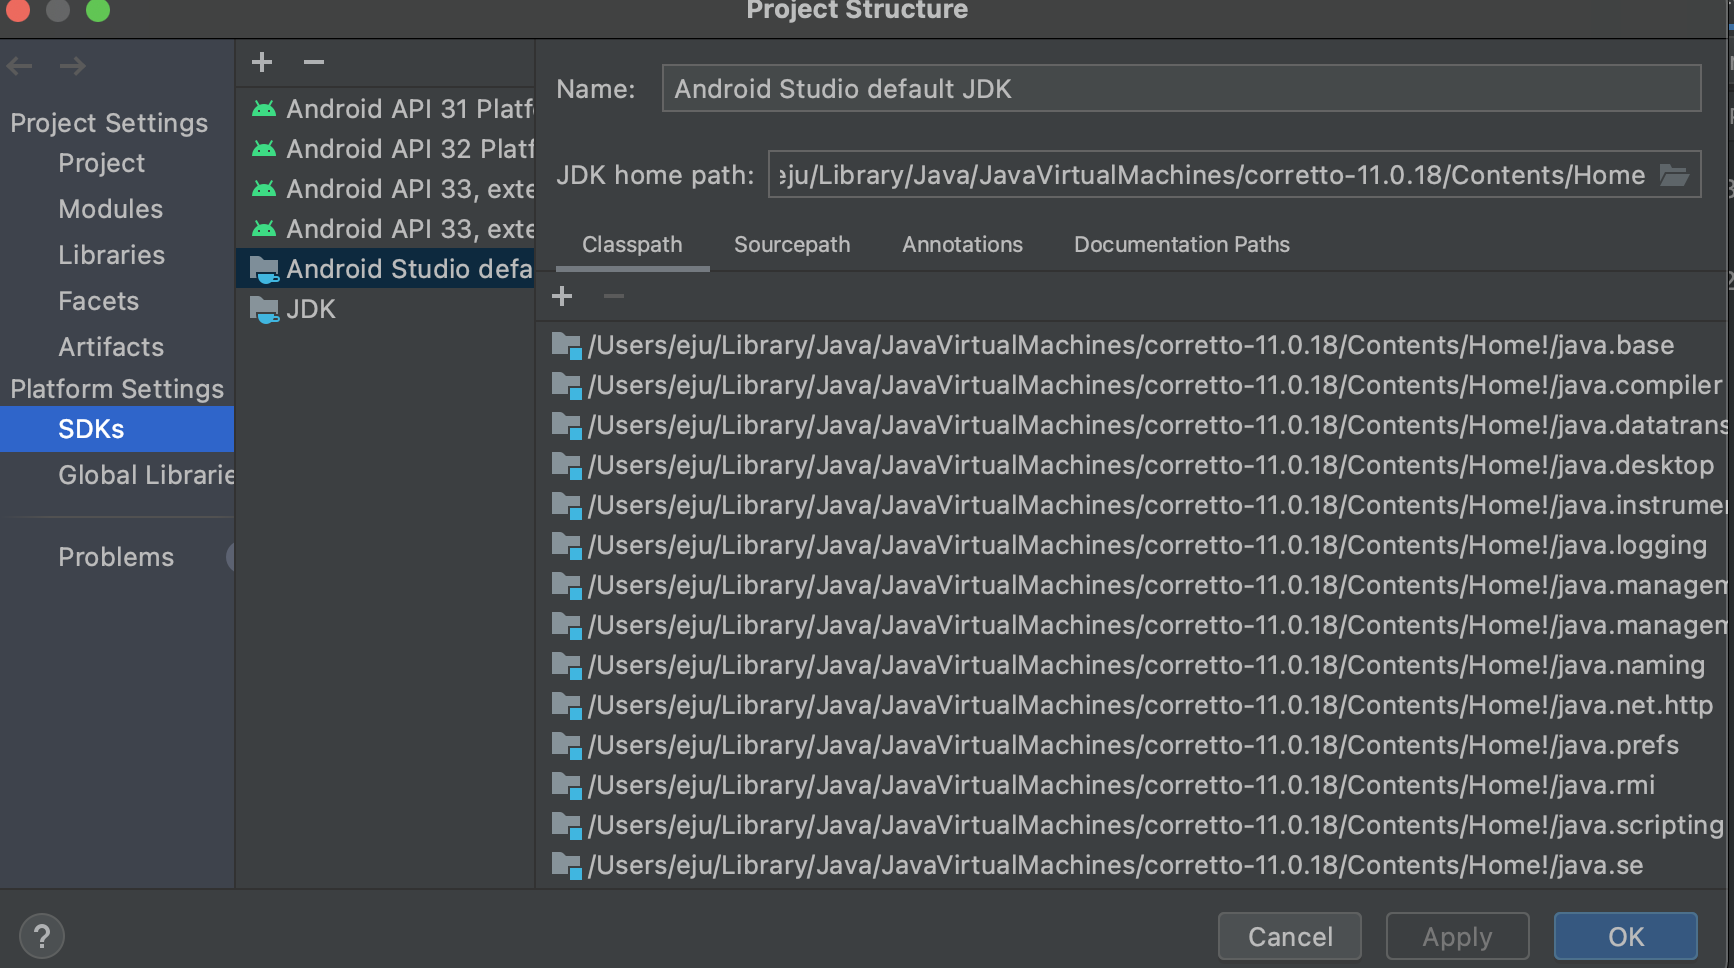This screenshot has height=968, width=1734.
Task: Add a new SDK with plus icon
Action: [x=262, y=62]
